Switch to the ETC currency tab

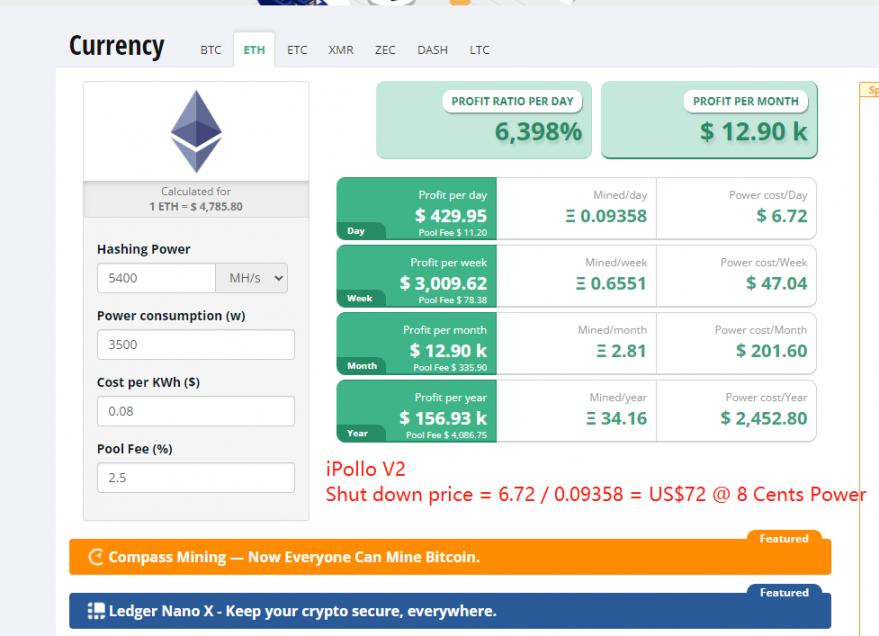pyautogui.click(x=297, y=50)
